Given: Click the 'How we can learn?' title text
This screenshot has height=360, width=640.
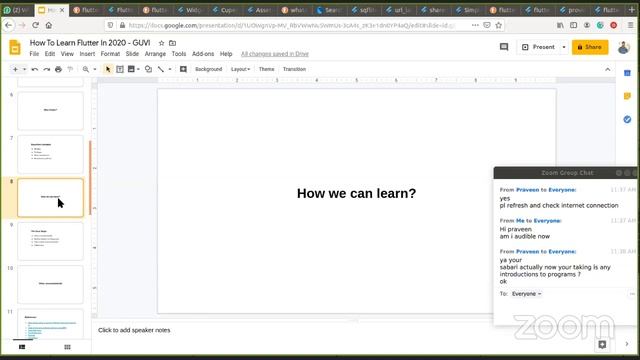Looking at the screenshot, I should [x=356, y=193].
